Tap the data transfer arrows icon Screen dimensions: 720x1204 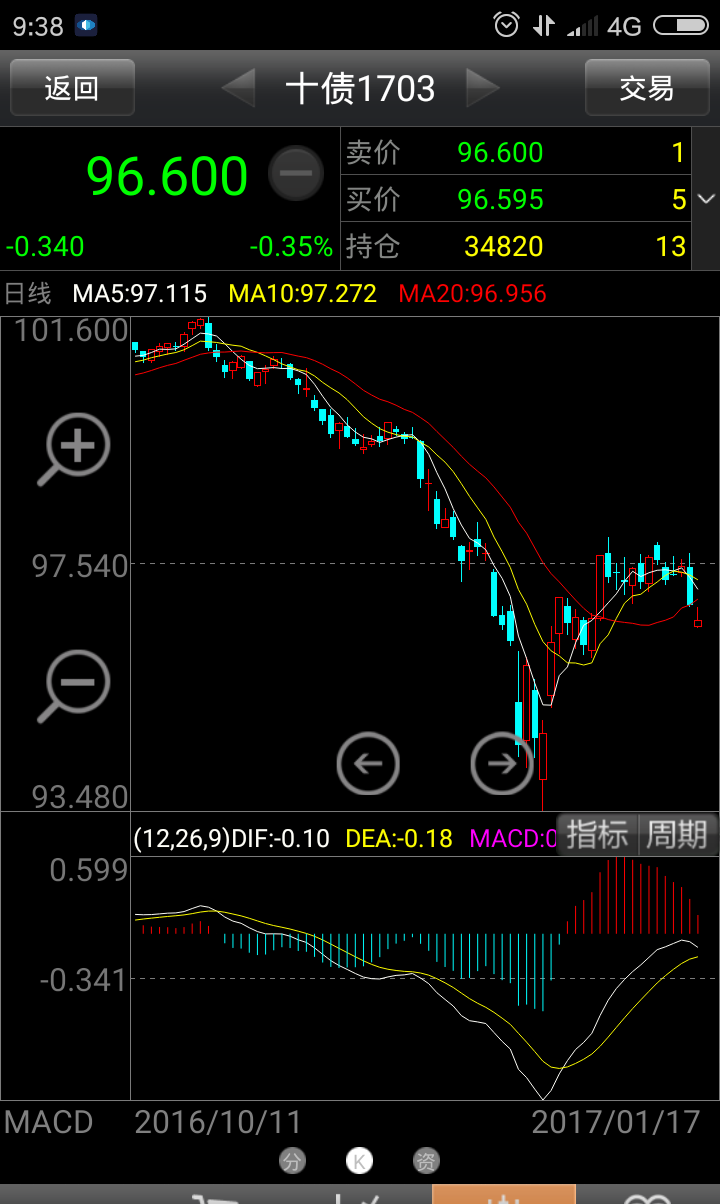544,25
